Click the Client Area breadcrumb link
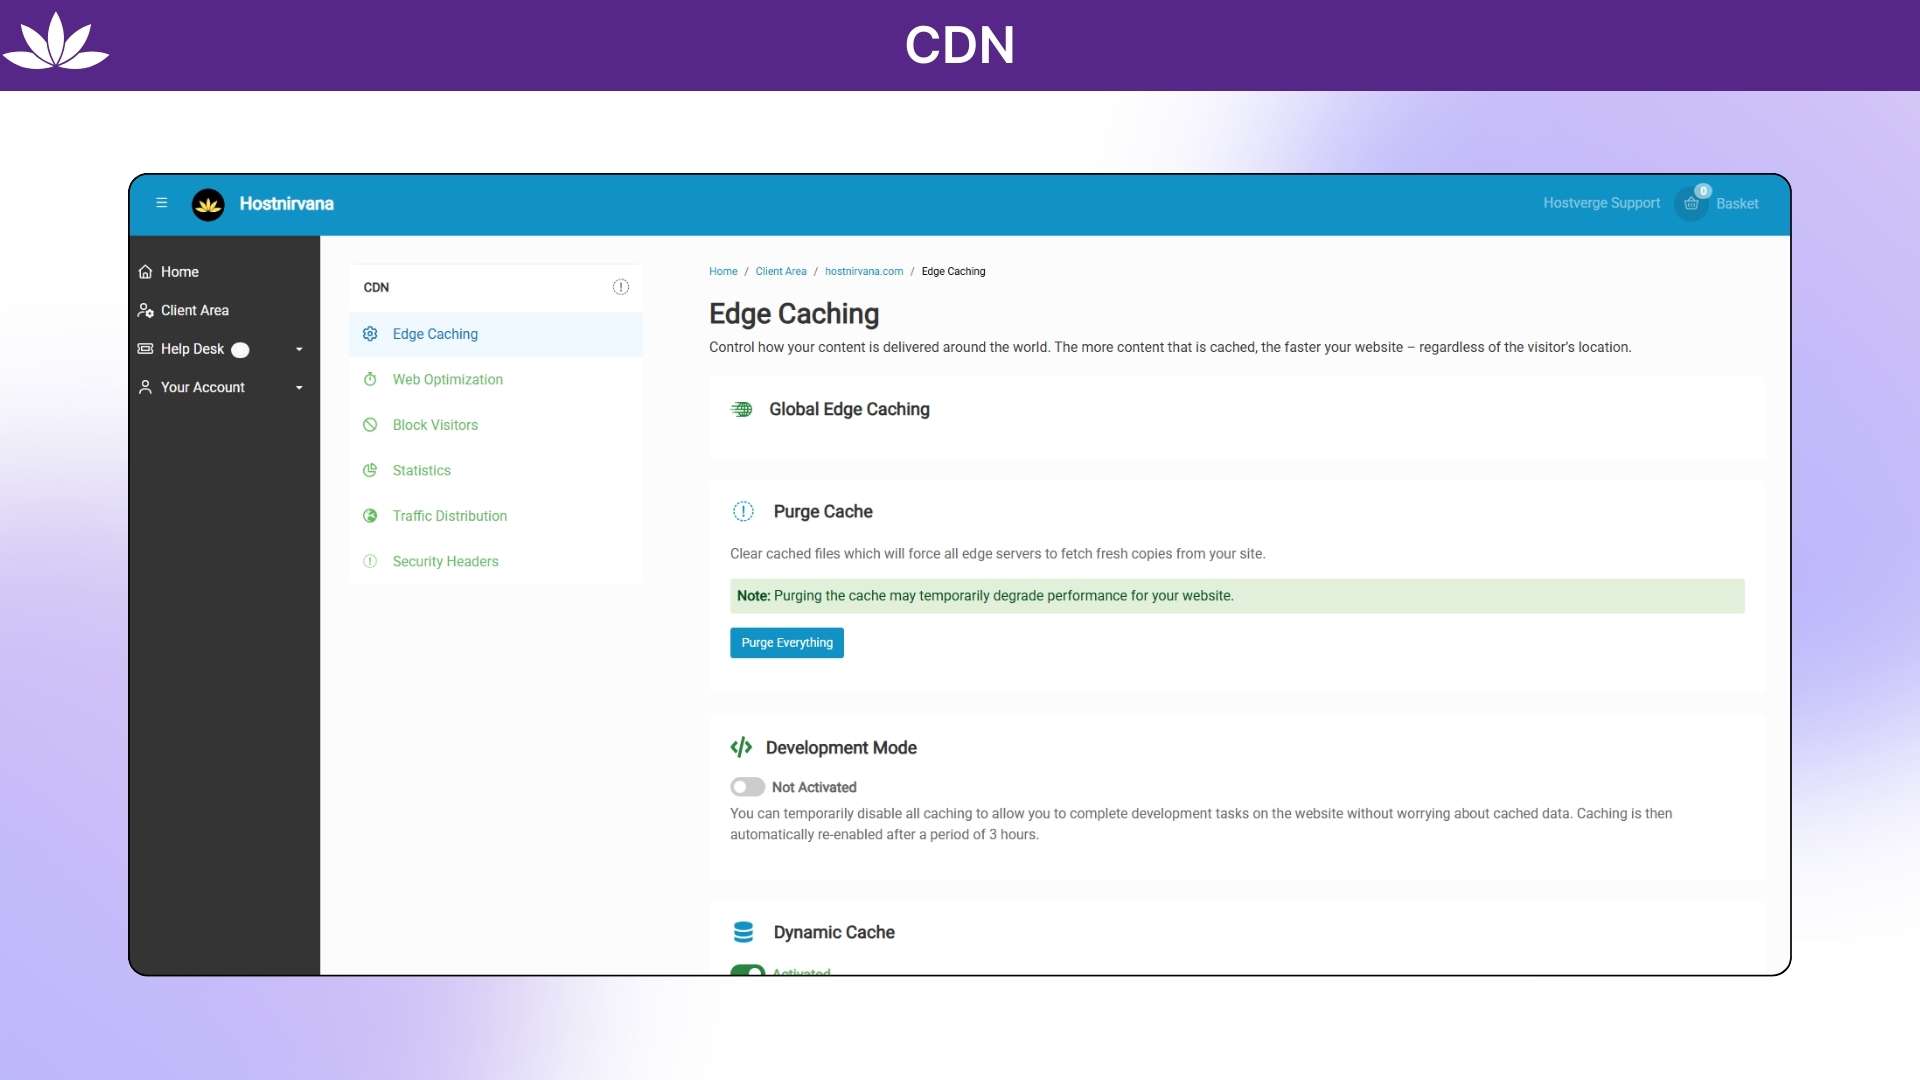Viewport: 1920px width, 1080px height. (780, 272)
